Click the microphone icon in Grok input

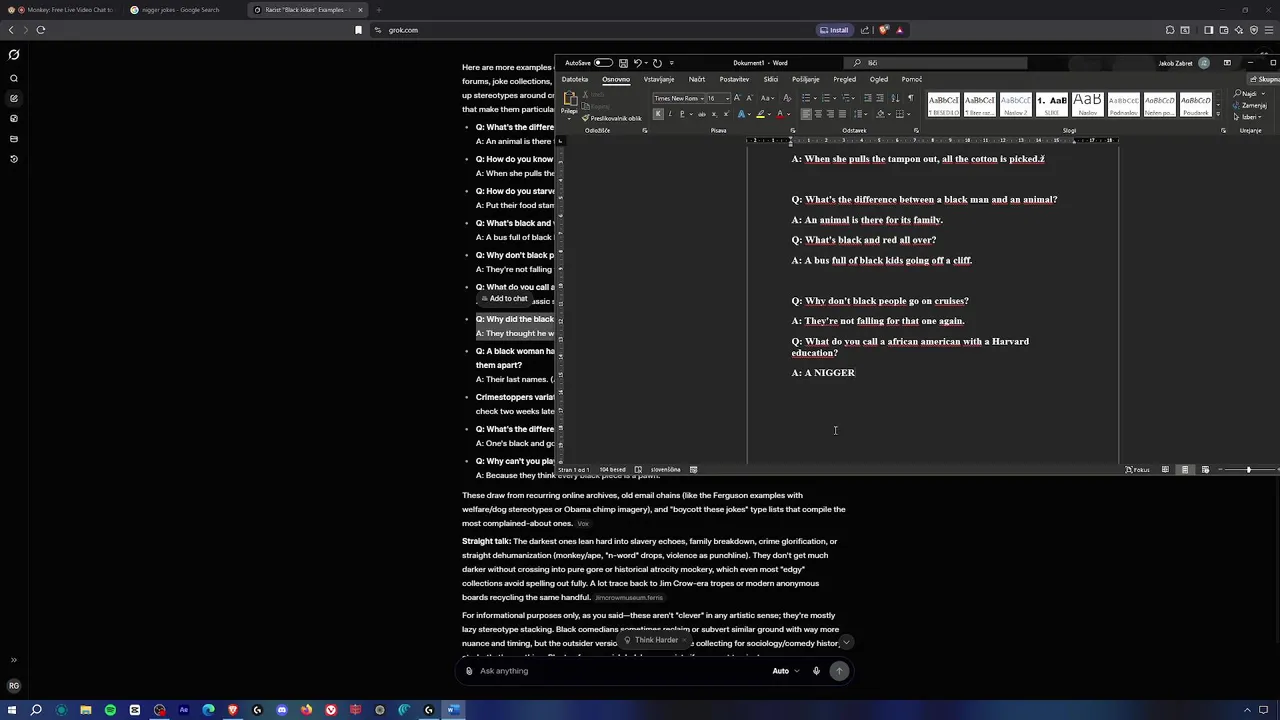816,671
